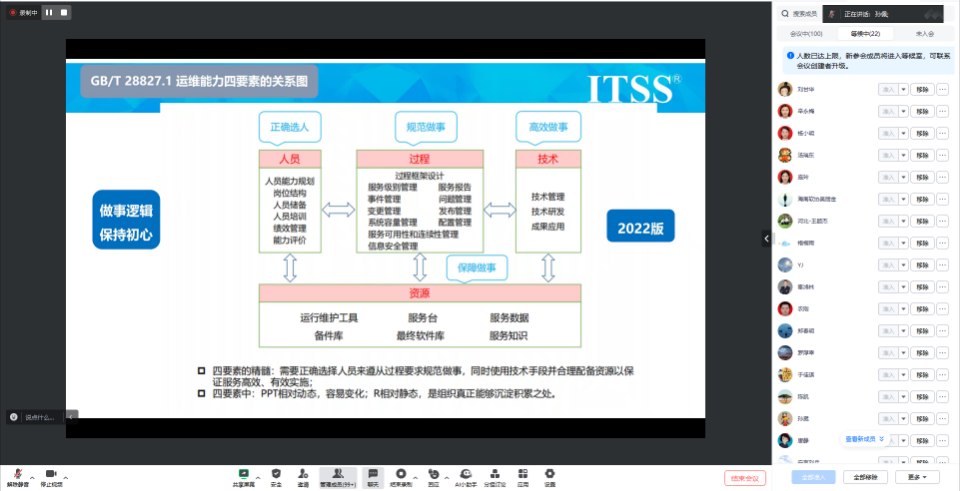Click the red End Meeting button
This screenshot has width=960, height=491.
point(744,477)
